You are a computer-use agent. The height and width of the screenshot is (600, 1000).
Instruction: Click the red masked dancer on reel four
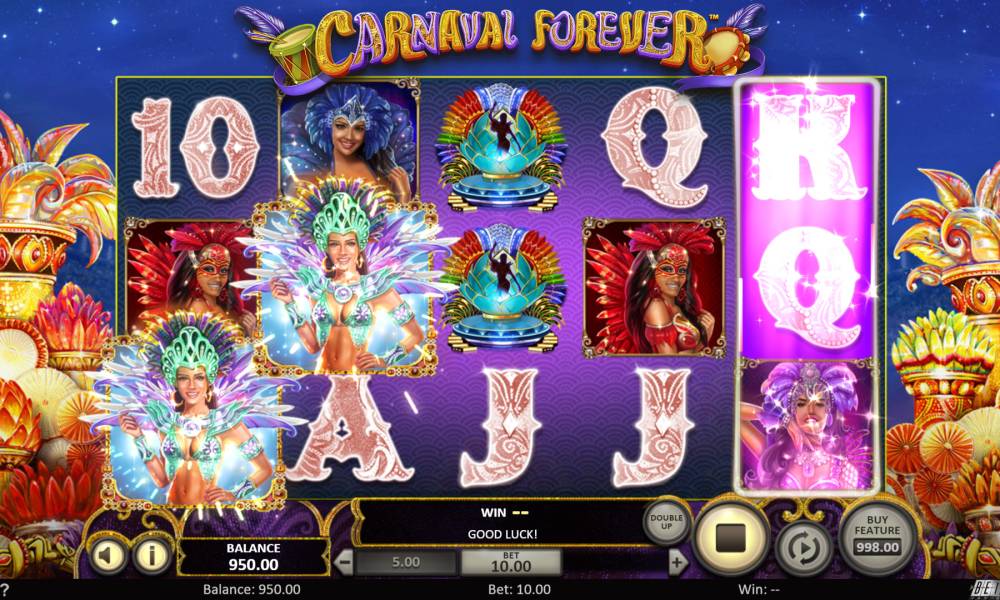[x=655, y=288]
